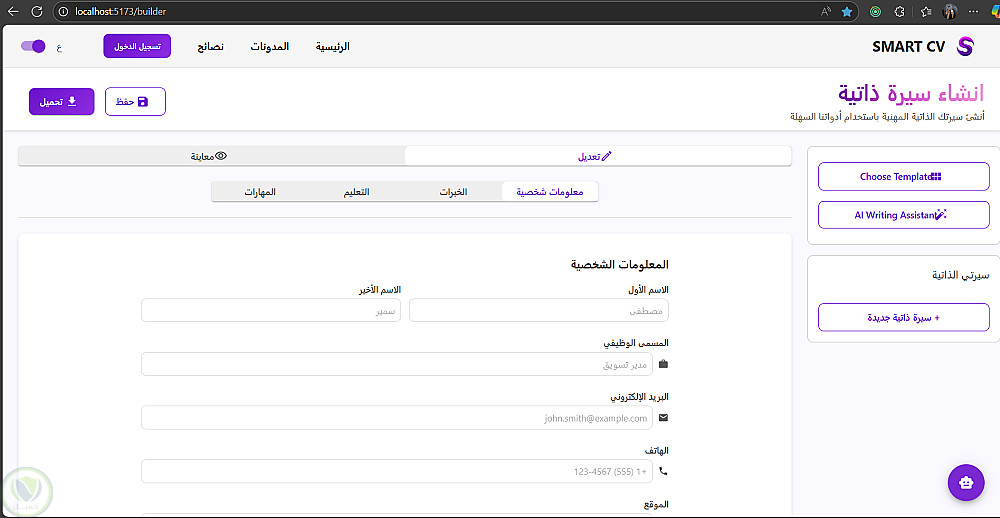Reload the page with refresh icon

[x=37, y=11]
